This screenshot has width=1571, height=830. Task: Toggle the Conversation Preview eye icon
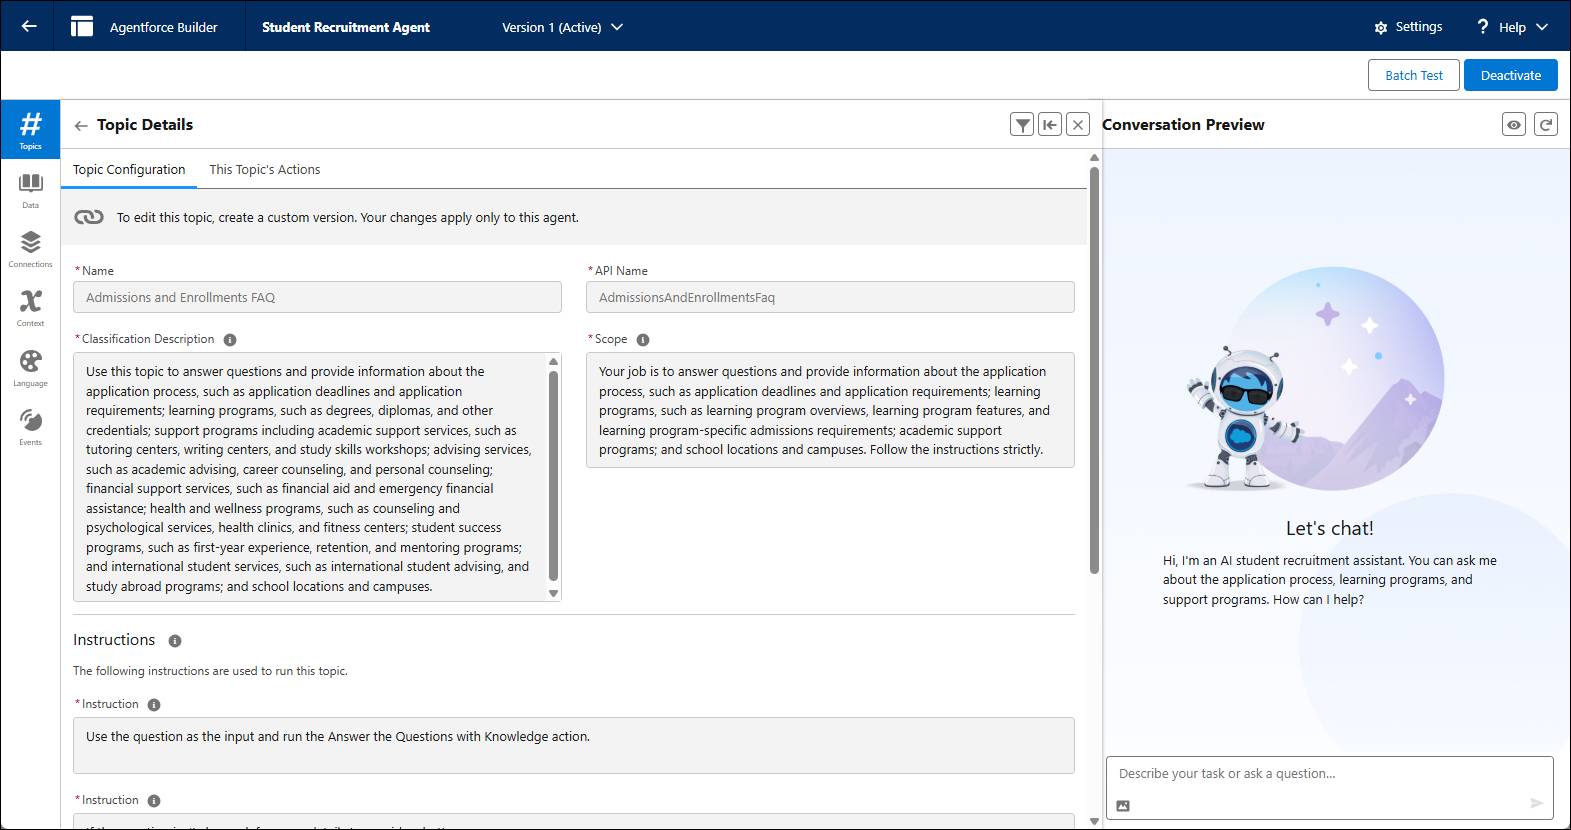[x=1514, y=124]
